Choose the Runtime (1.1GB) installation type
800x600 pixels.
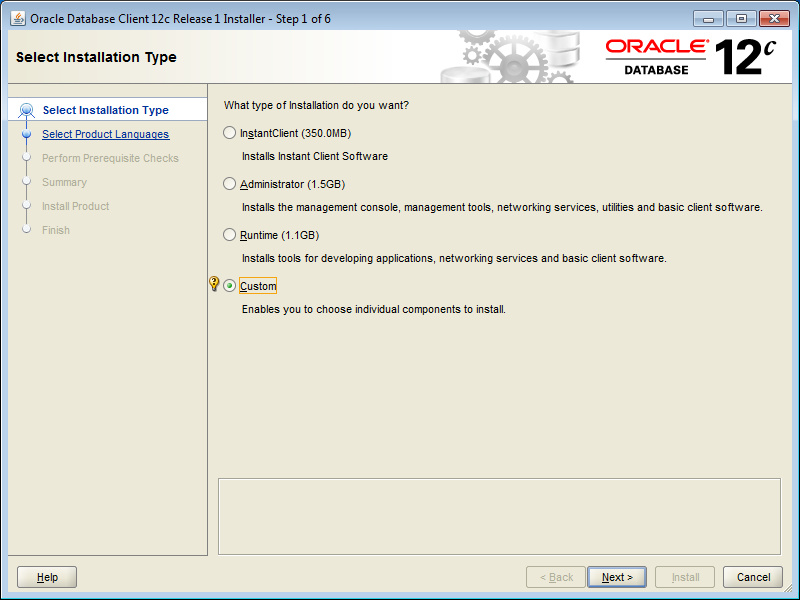coord(229,234)
